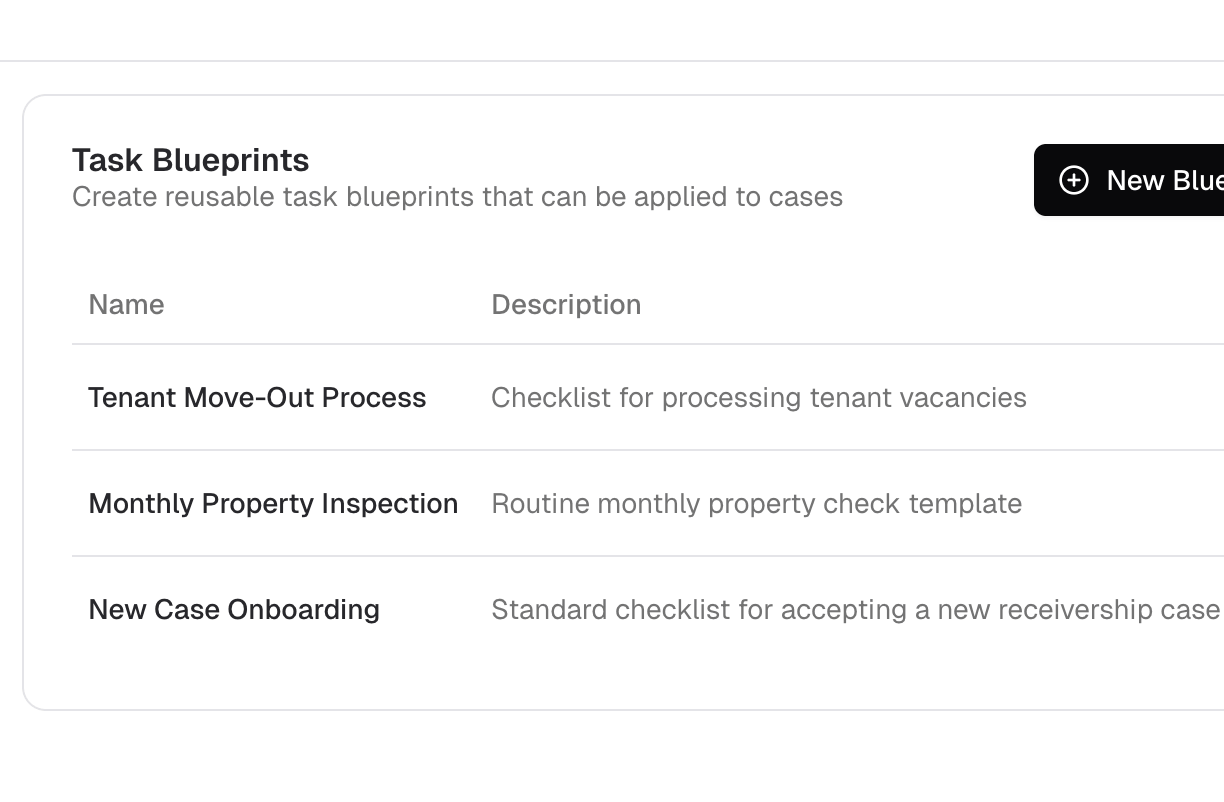This screenshot has width=1224, height=802.
Task: Click the plus icon on the New Blueprint button
Action: pos(1074,180)
